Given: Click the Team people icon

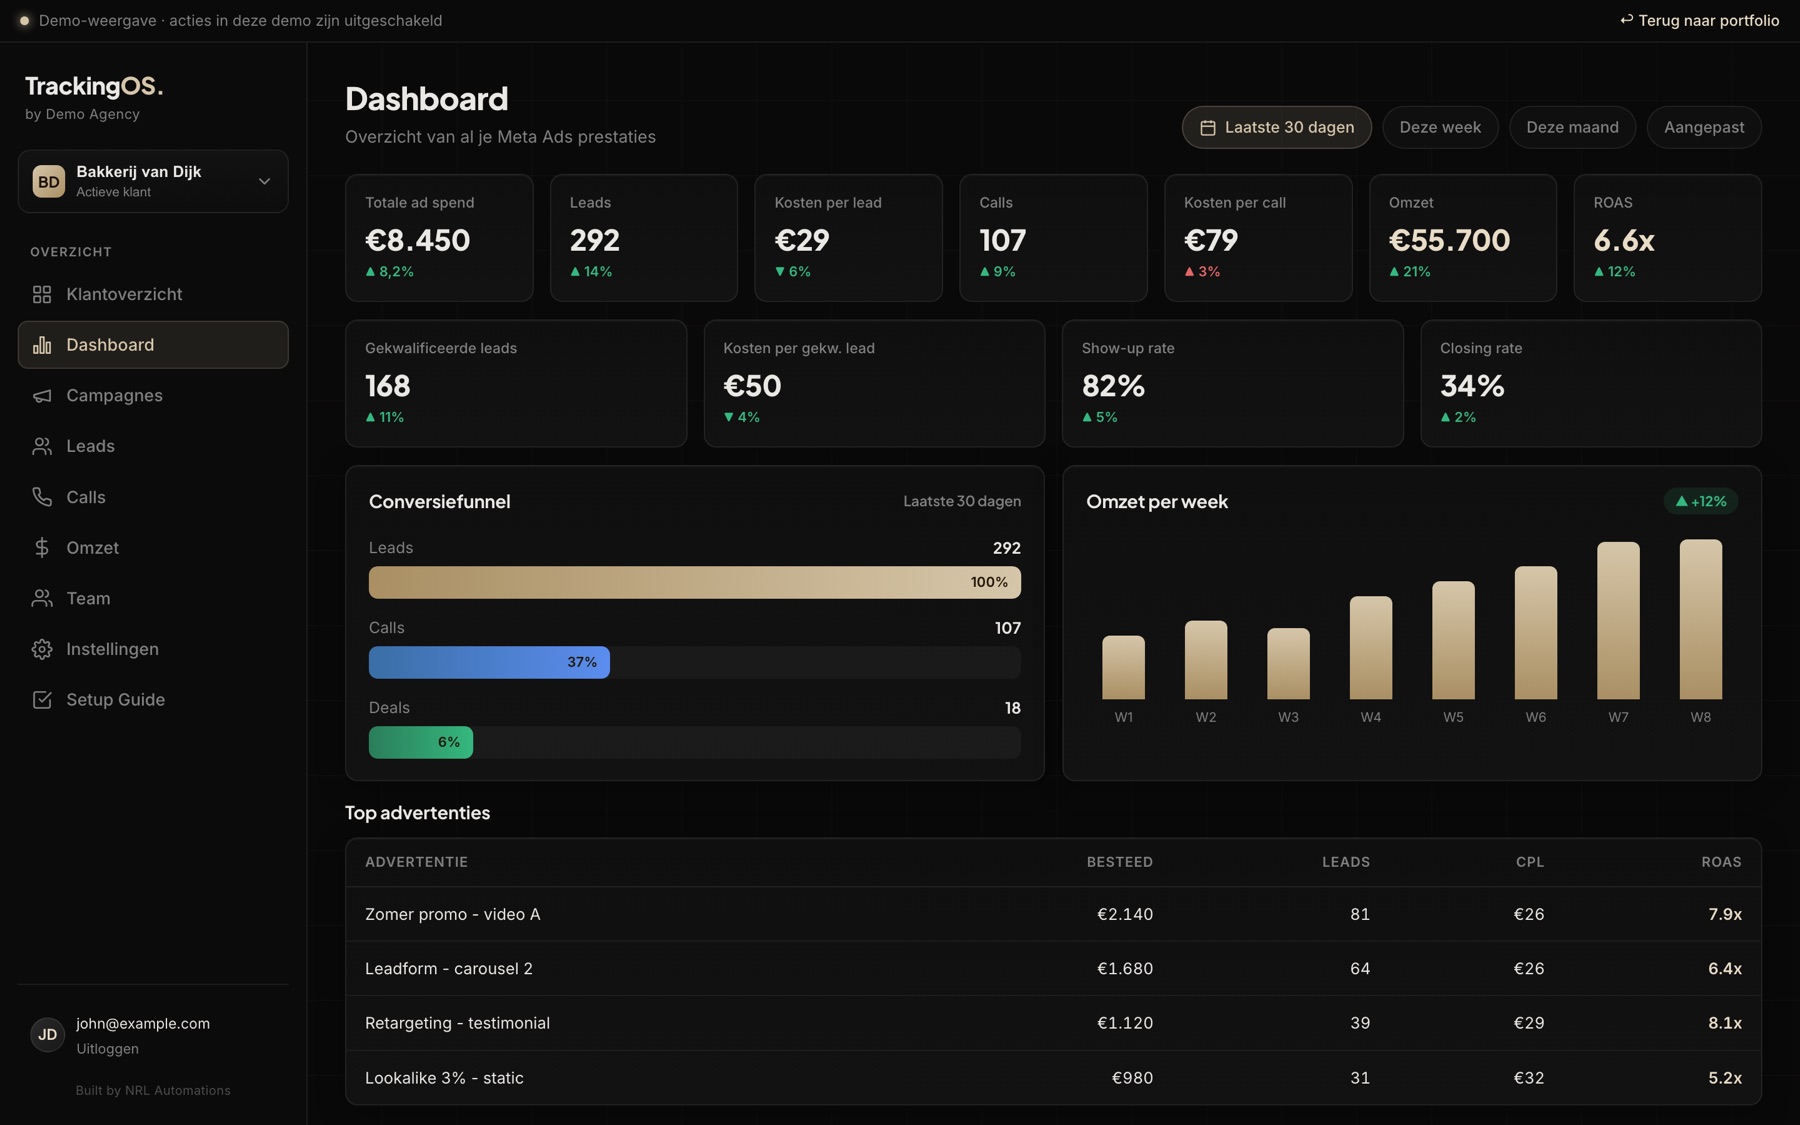Looking at the screenshot, I should pyautogui.click(x=42, y=598).
